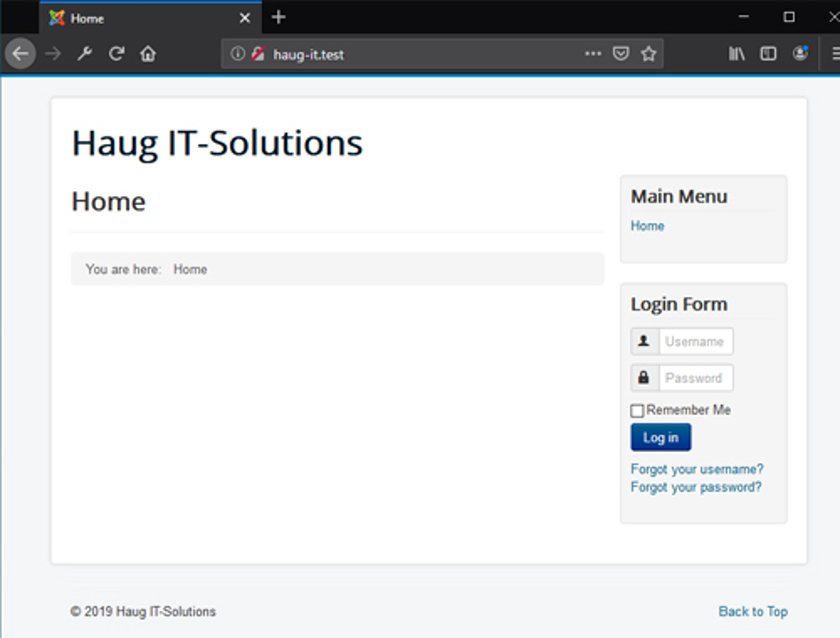Open the Forgot your username? link
The width and height of the screenshot is (840, 638).
point(696,469)
